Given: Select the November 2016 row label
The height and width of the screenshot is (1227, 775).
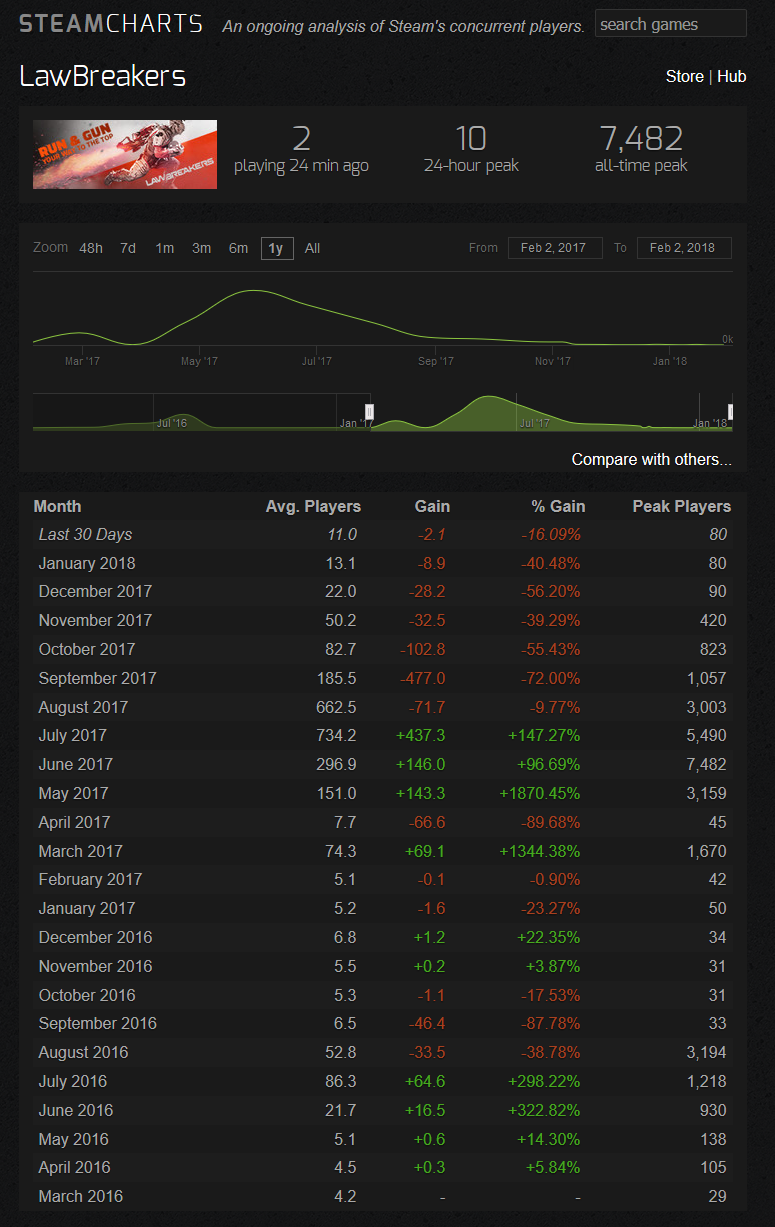Looking at the screenshot, I should click(95, 967).
